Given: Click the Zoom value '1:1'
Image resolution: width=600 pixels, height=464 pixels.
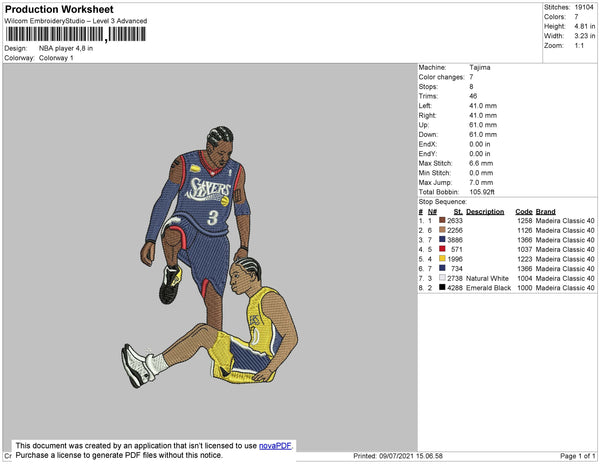Looking at the screenshot, I should (x=579, y=46).
